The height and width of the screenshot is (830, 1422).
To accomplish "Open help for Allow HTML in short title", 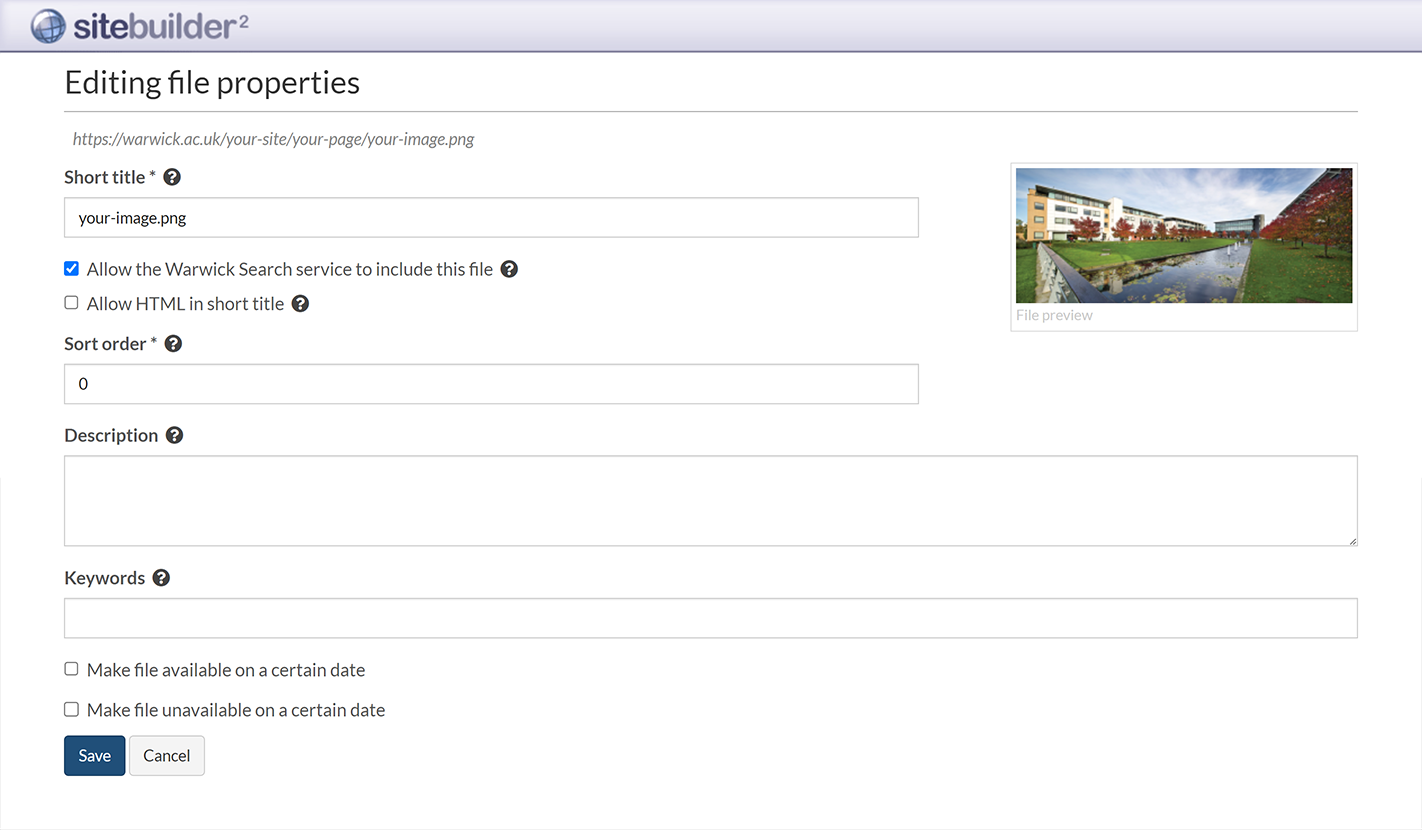I will (x=300, y=303).
